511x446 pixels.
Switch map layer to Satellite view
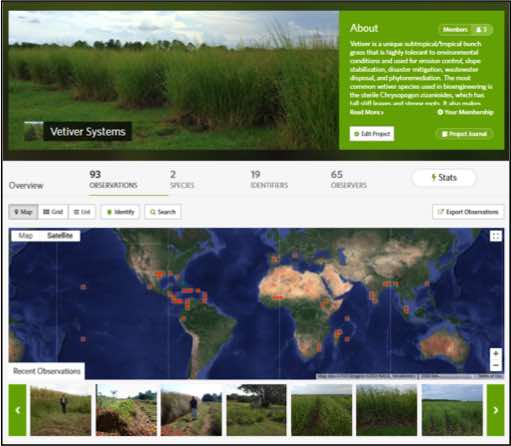point(60,236)
